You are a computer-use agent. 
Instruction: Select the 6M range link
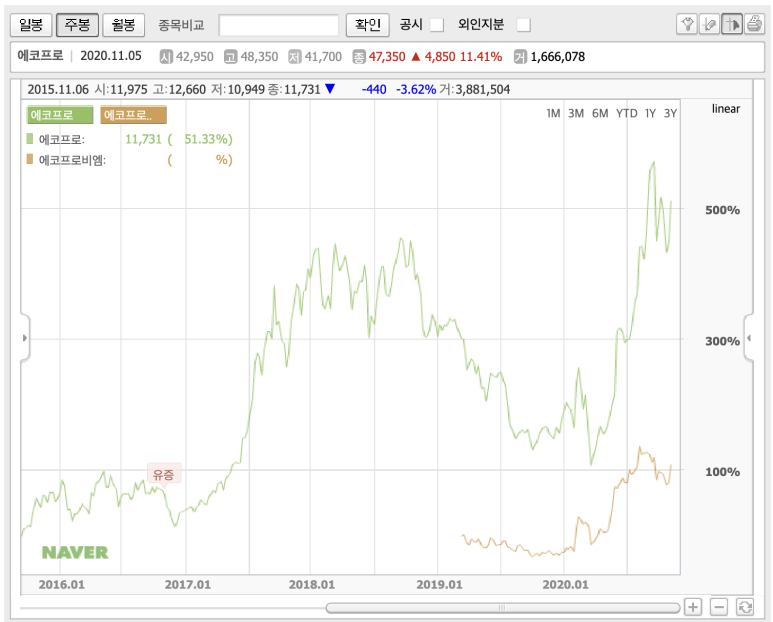pos(600,113)
